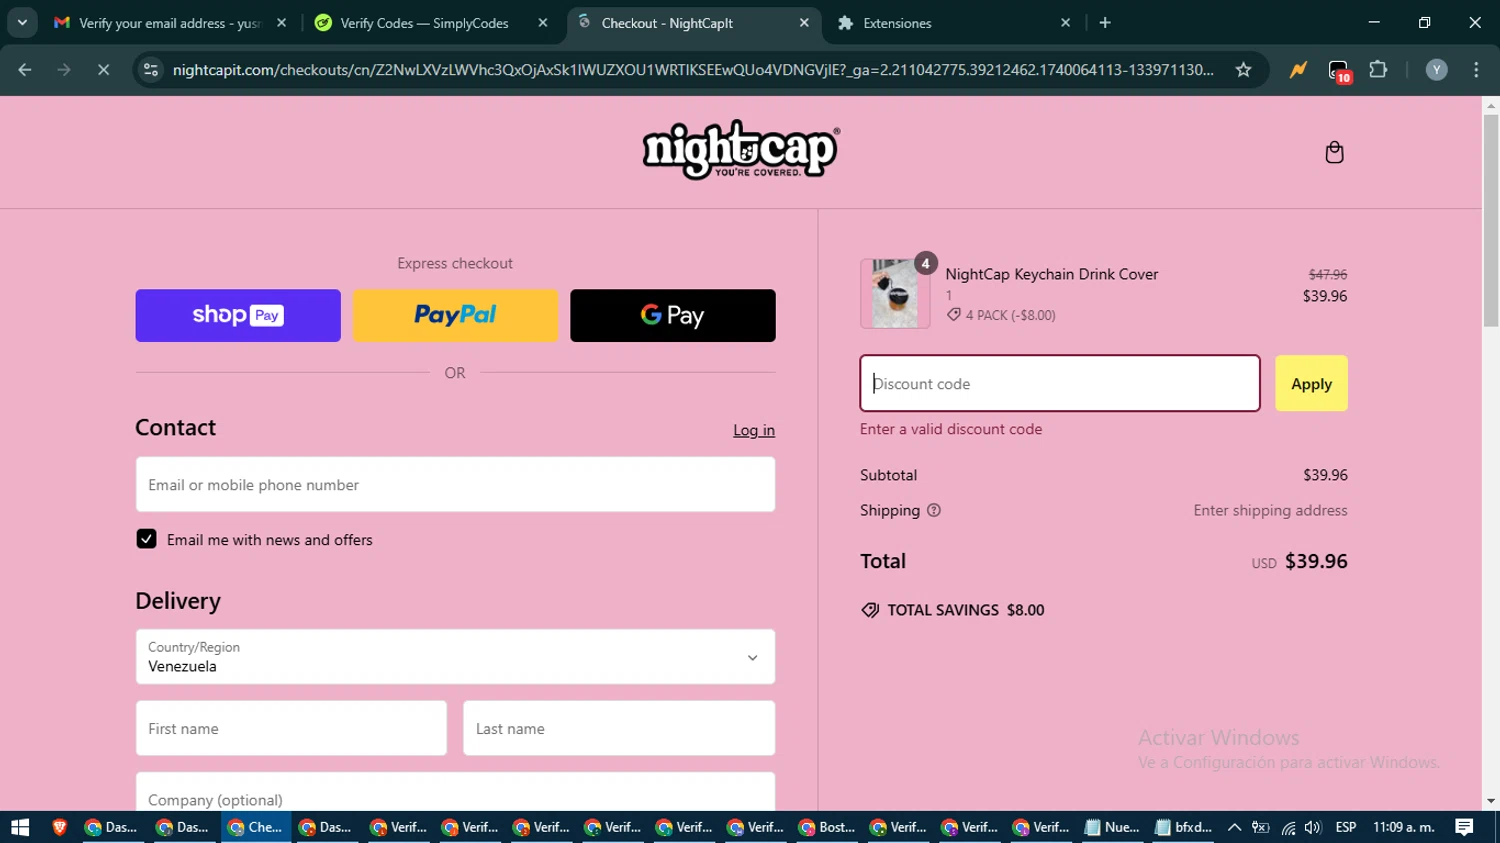
Task: Open the Windows Start menu
Action: (x=20, y=827)
